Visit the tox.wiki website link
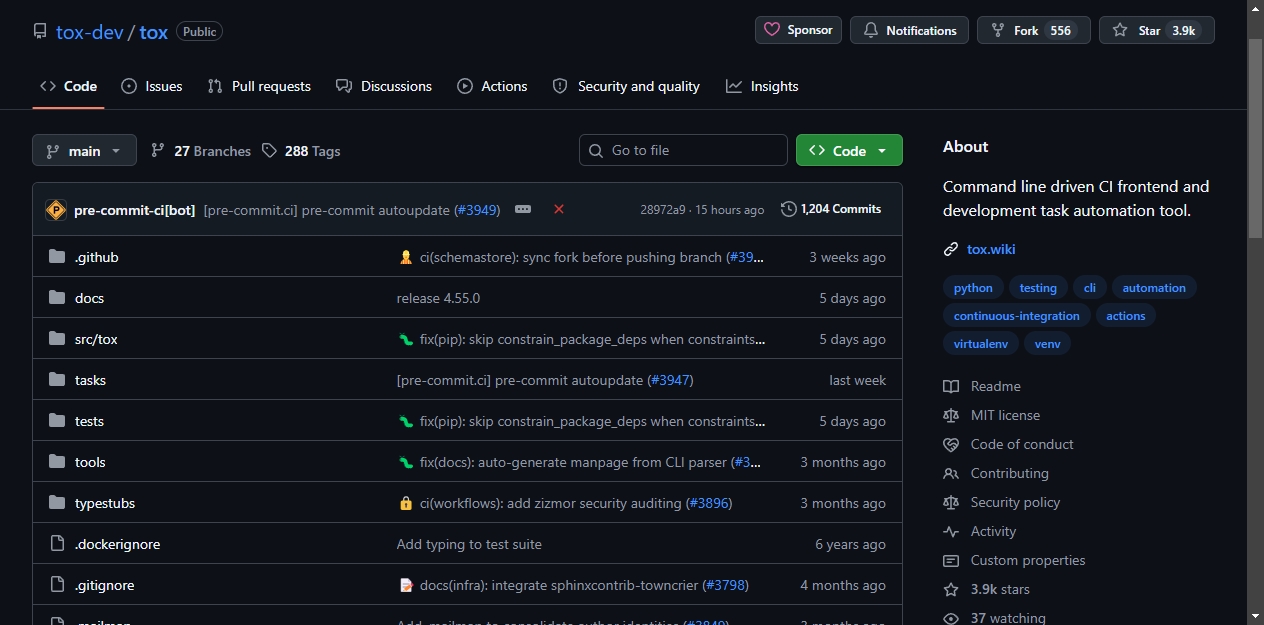This screenshot has width=1264, height=625. [991, 249]
